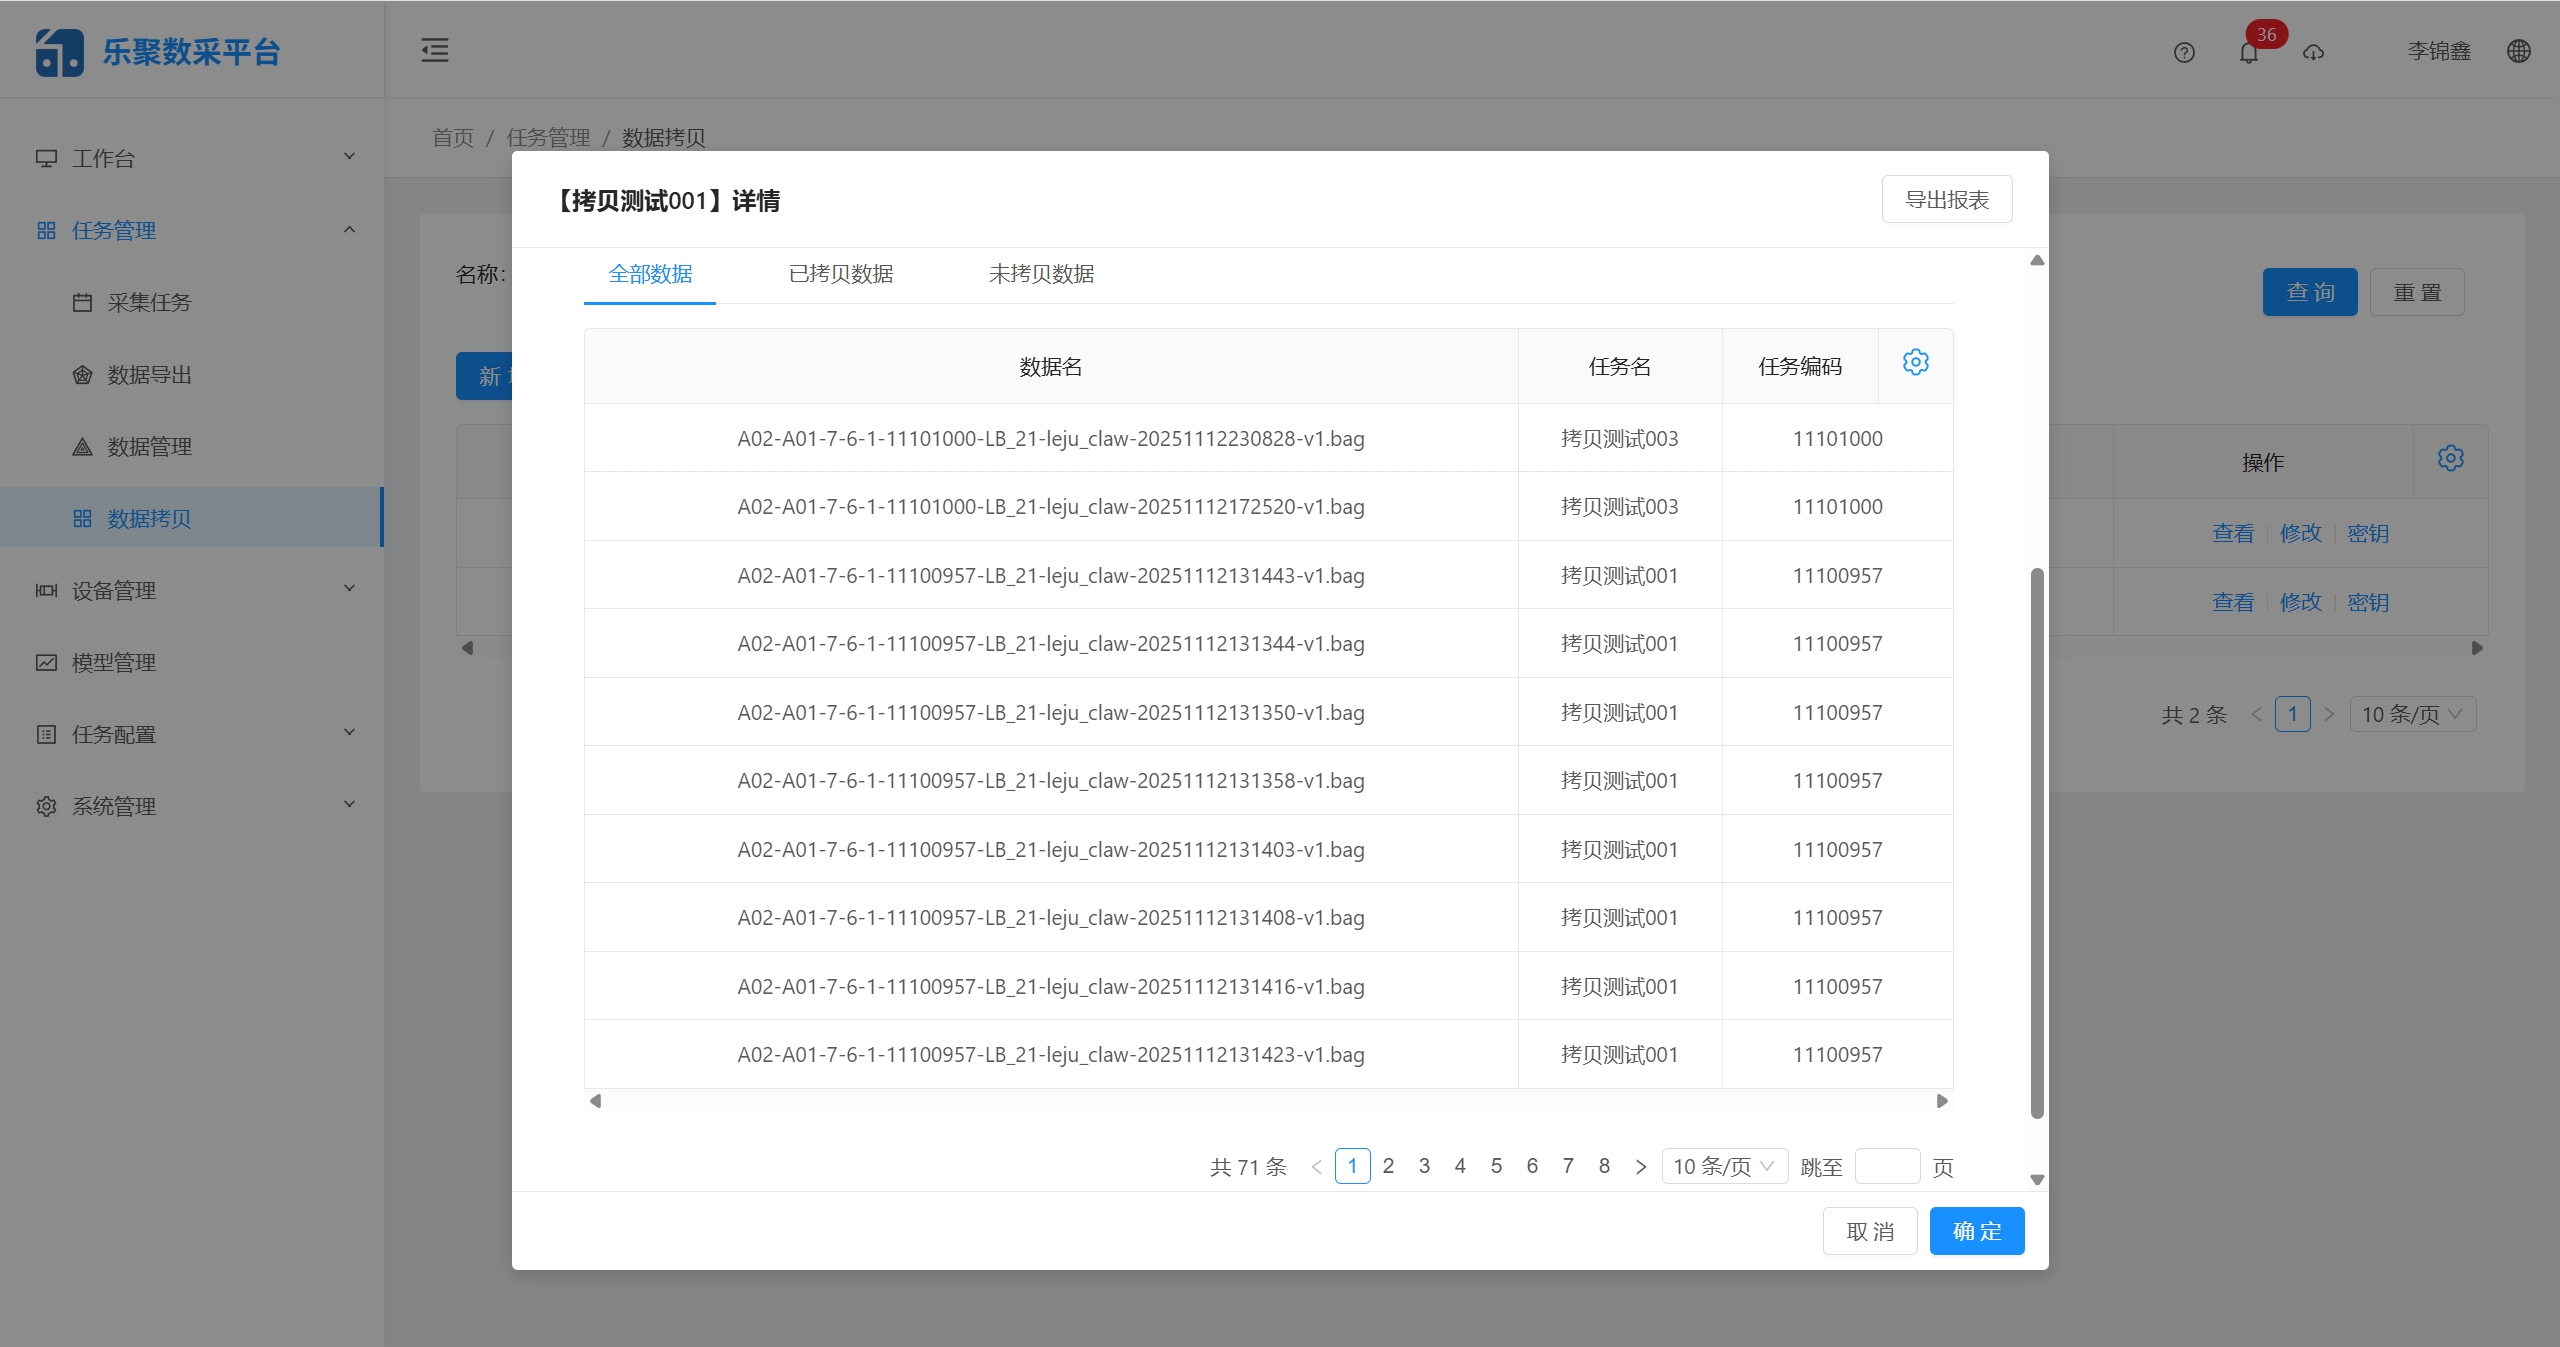The width and height of the screenshot is (2560, 1347).
Task: Switch to the 未拷贝数据 tab
Action: 1041,274
